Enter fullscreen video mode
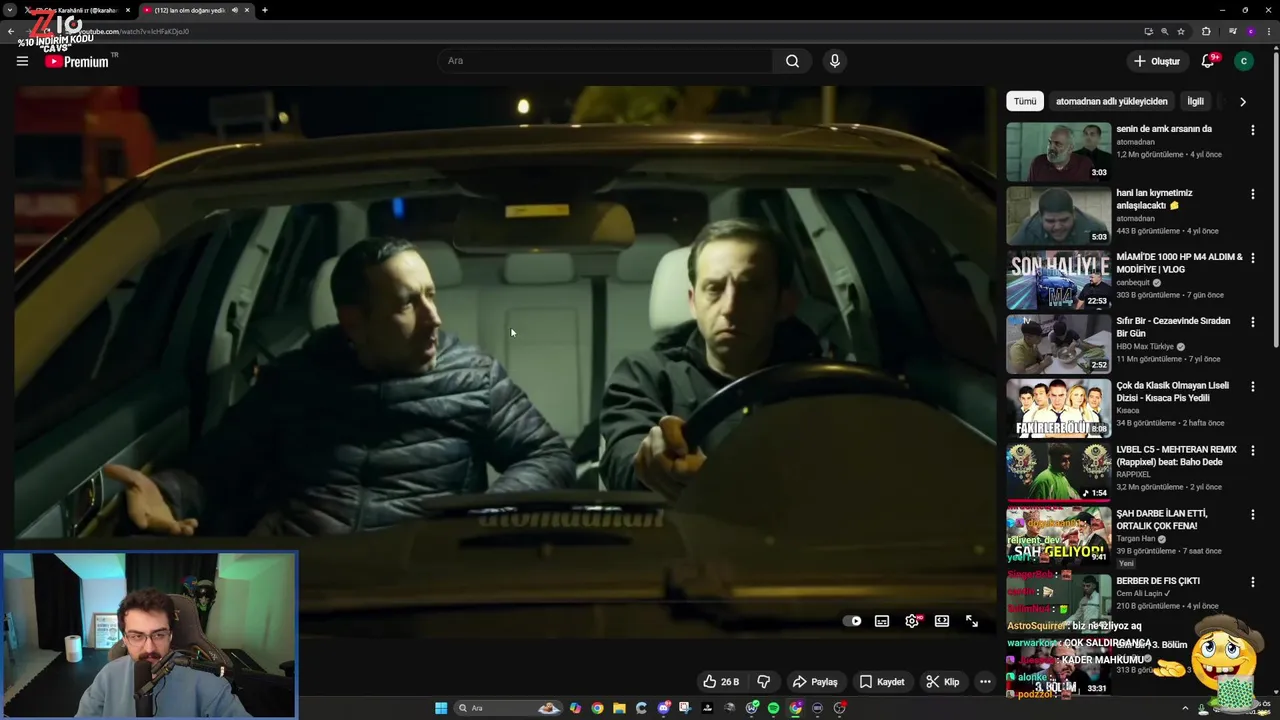Viewport: 1280px width, 720px height. click(972, 621)
